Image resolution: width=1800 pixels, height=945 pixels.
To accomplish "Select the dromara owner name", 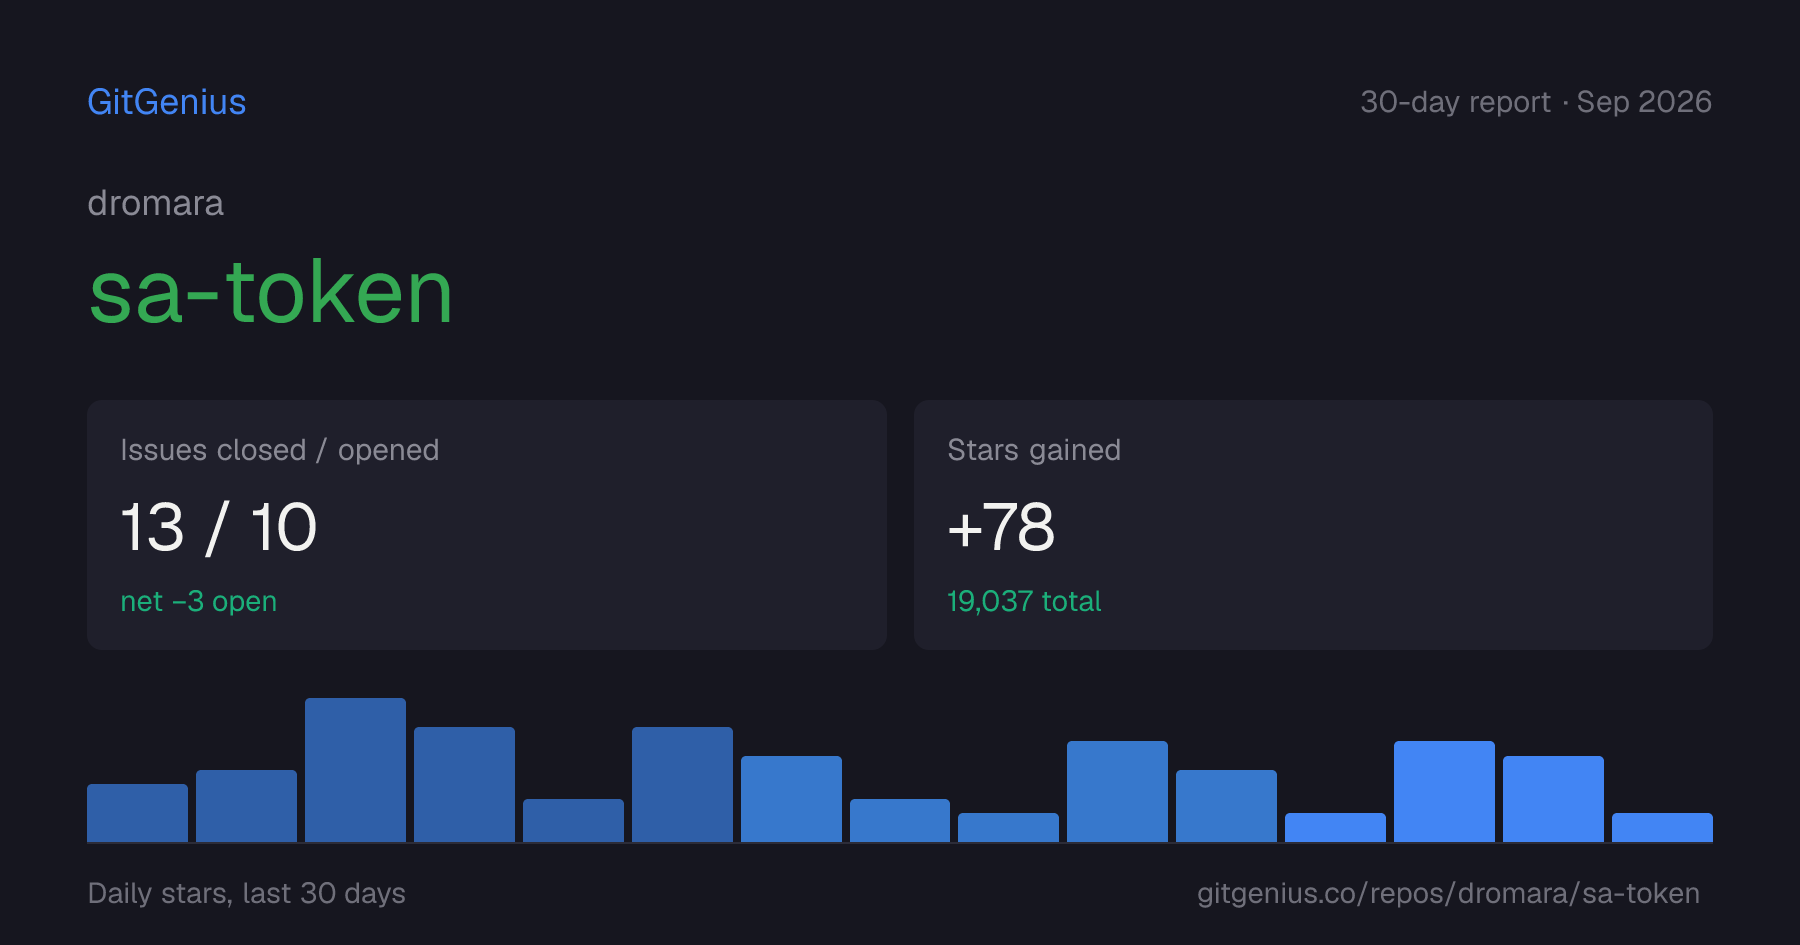I will coord(156,203).
